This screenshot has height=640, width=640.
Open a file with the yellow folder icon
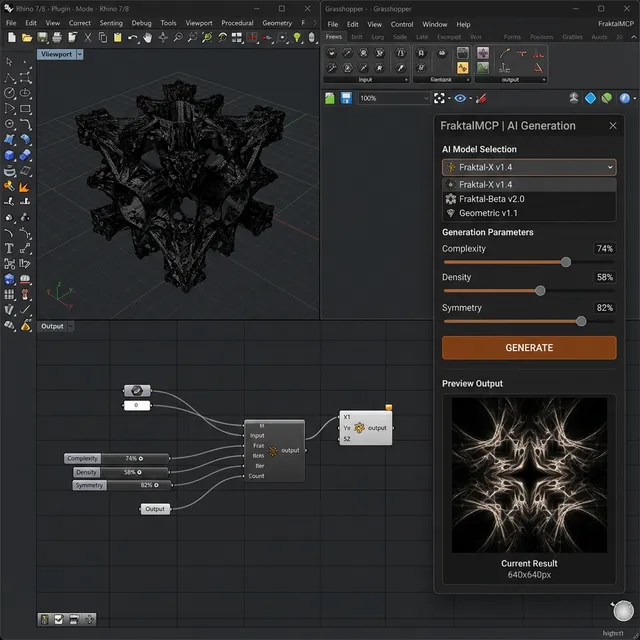click(x=27, y=38)
